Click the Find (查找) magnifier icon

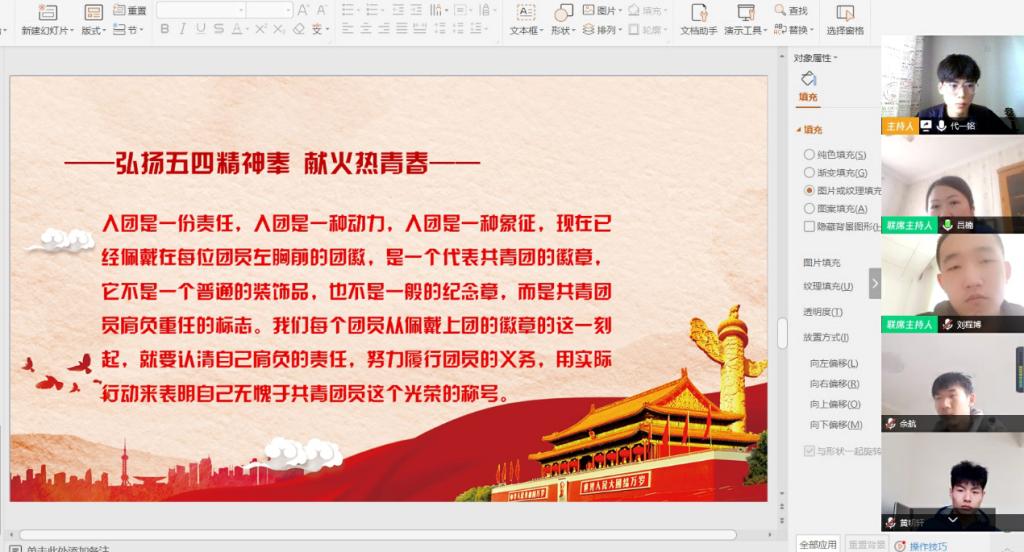pos(781,10)
